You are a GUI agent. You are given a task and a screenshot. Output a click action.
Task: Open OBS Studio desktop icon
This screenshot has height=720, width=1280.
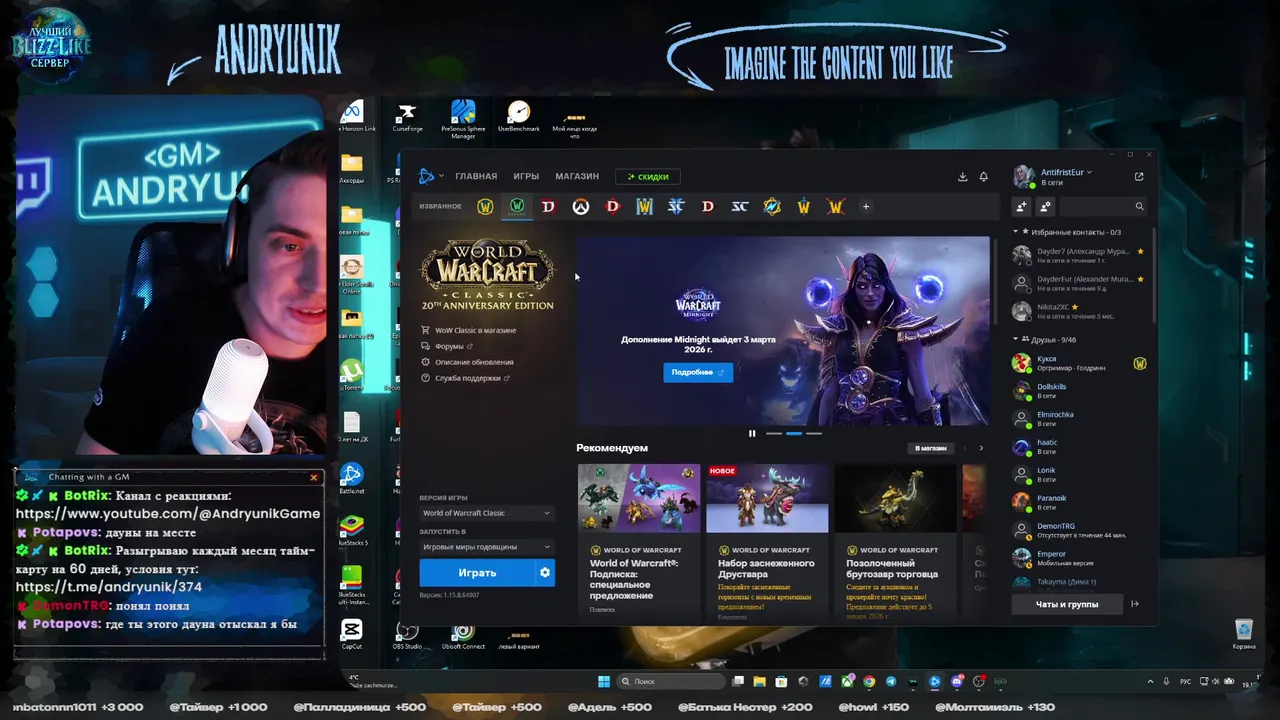click(x=407, y=634)
